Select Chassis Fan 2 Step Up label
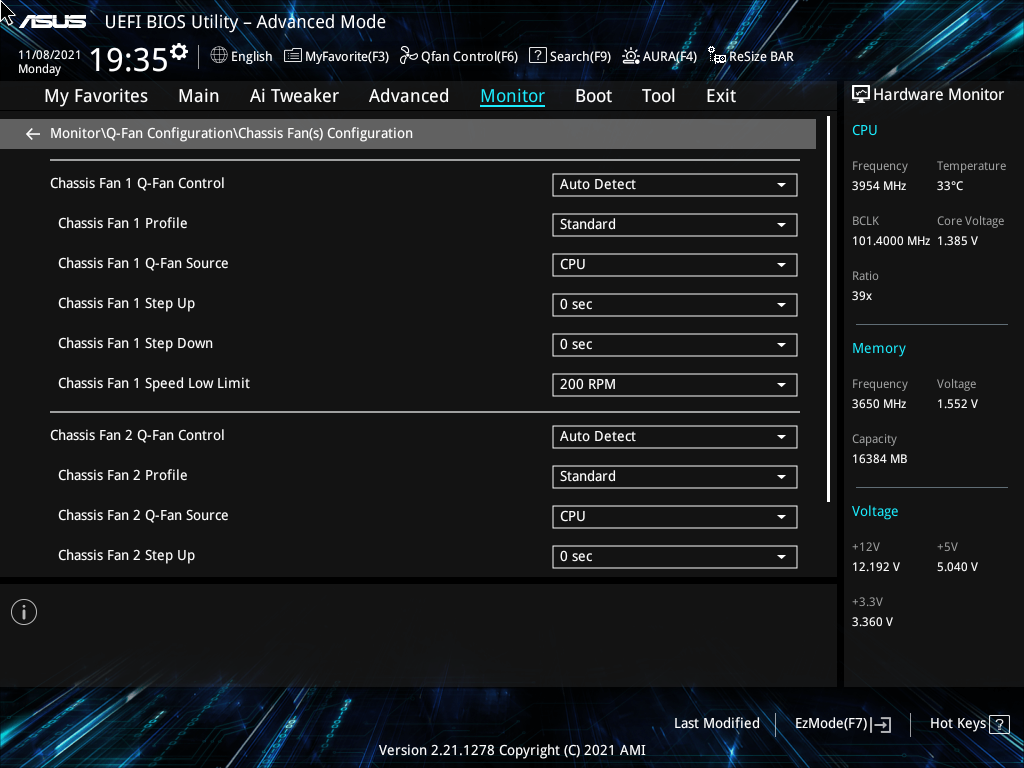 click(x=127, y=556)
